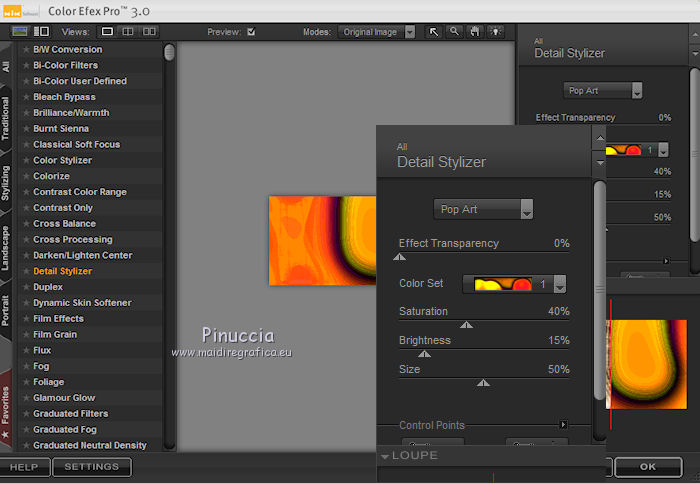Select the pan hand tool
The height and width of the screenshot is (484, 700).
click(x=475, y=32)
